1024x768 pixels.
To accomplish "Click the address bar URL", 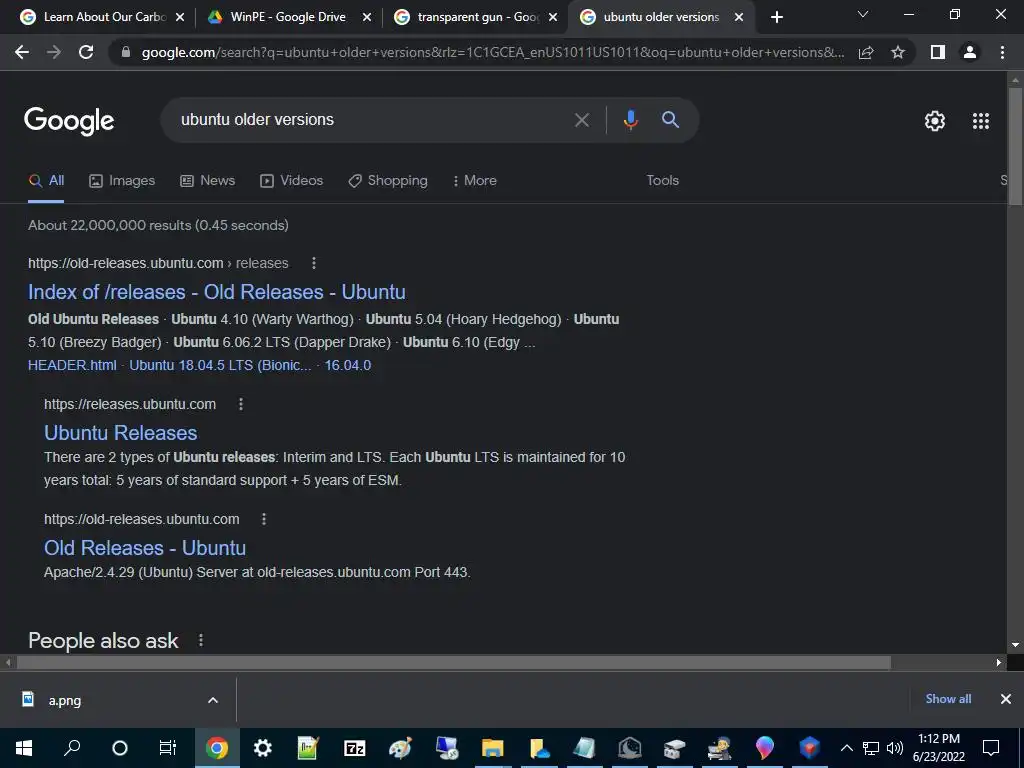I will point(492,52).
